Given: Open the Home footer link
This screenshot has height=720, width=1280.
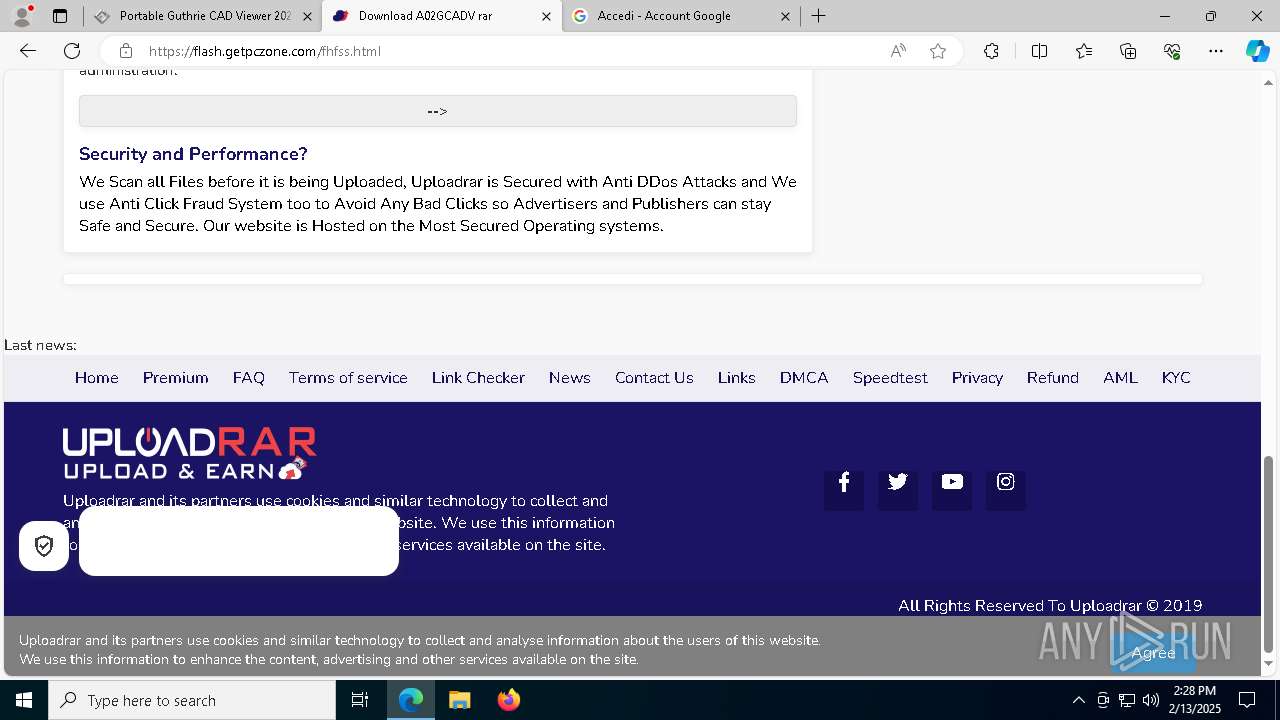Looking at the screenshot, I should tap(97, 378).
